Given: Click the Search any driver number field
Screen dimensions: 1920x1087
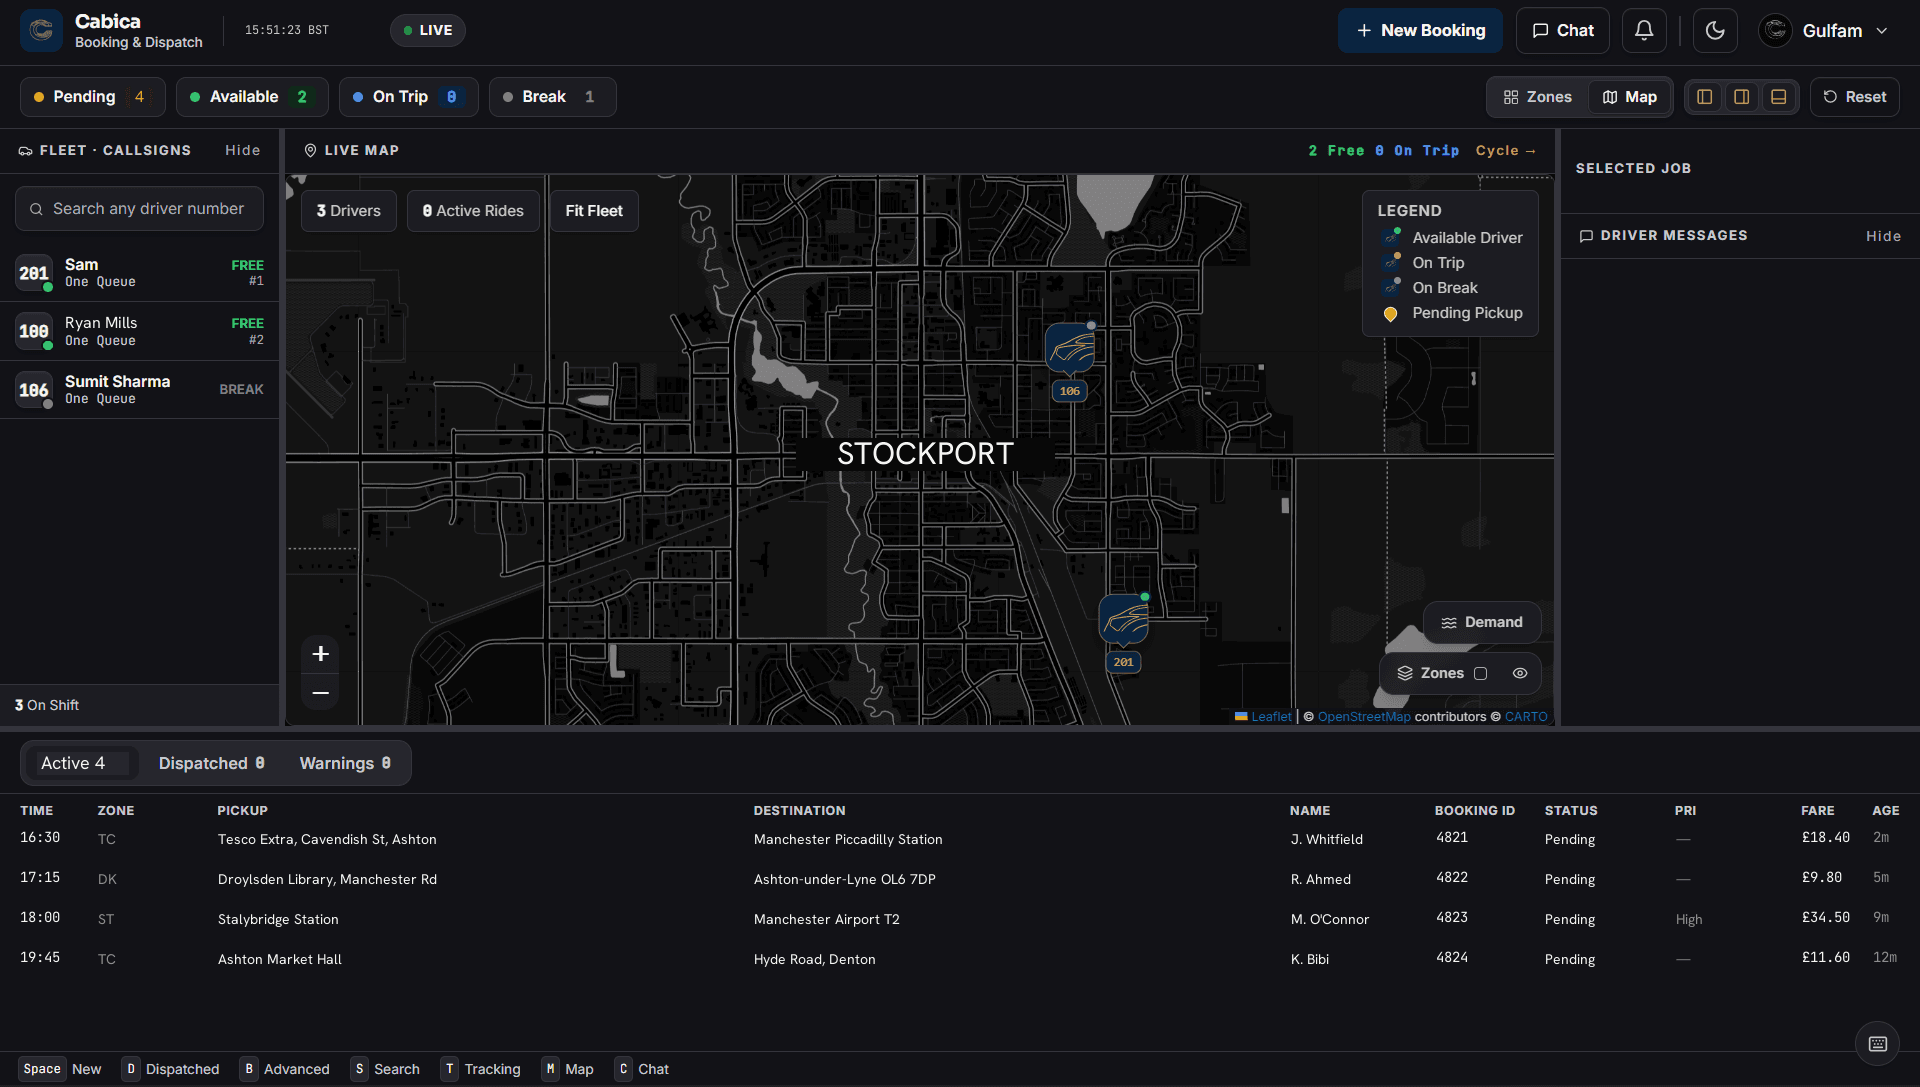Looking at the screenshot, I should tap(139, 209).
